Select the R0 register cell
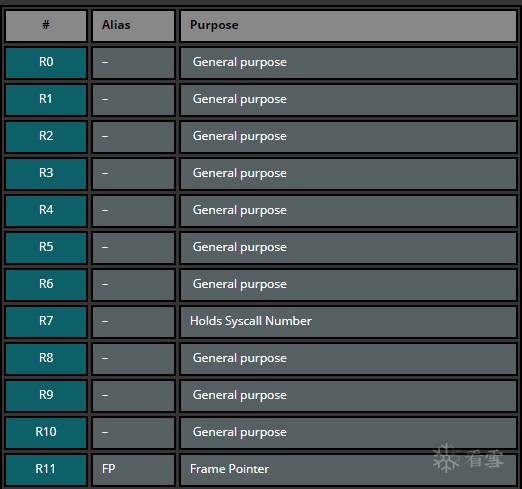 (x=46, y=63)
